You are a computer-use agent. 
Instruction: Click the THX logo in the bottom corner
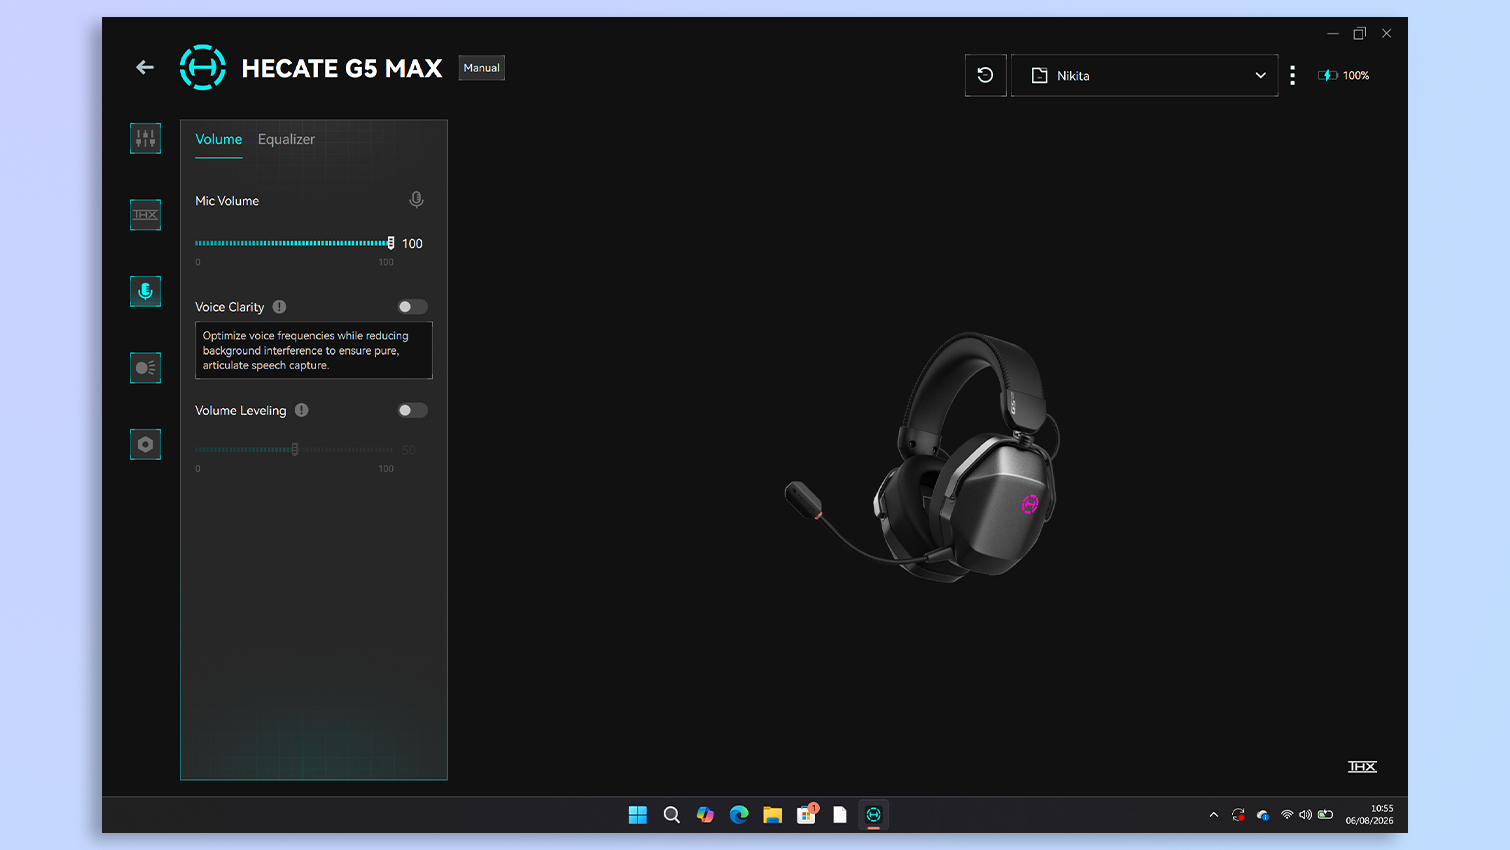tap(1362, 767)
